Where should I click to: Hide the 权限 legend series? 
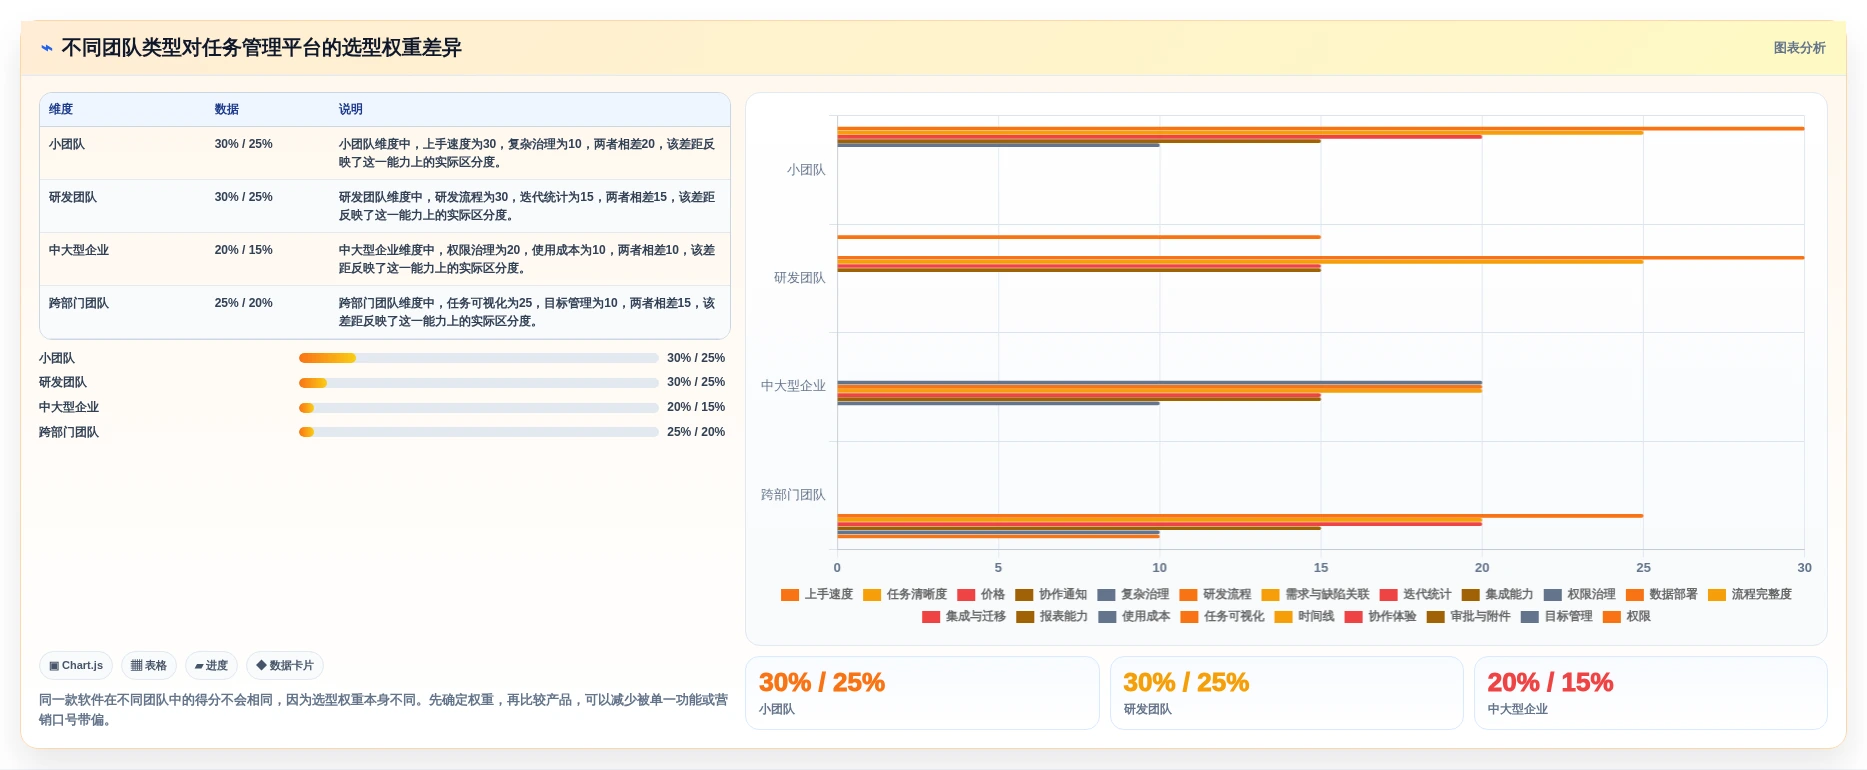(1626, 616)
